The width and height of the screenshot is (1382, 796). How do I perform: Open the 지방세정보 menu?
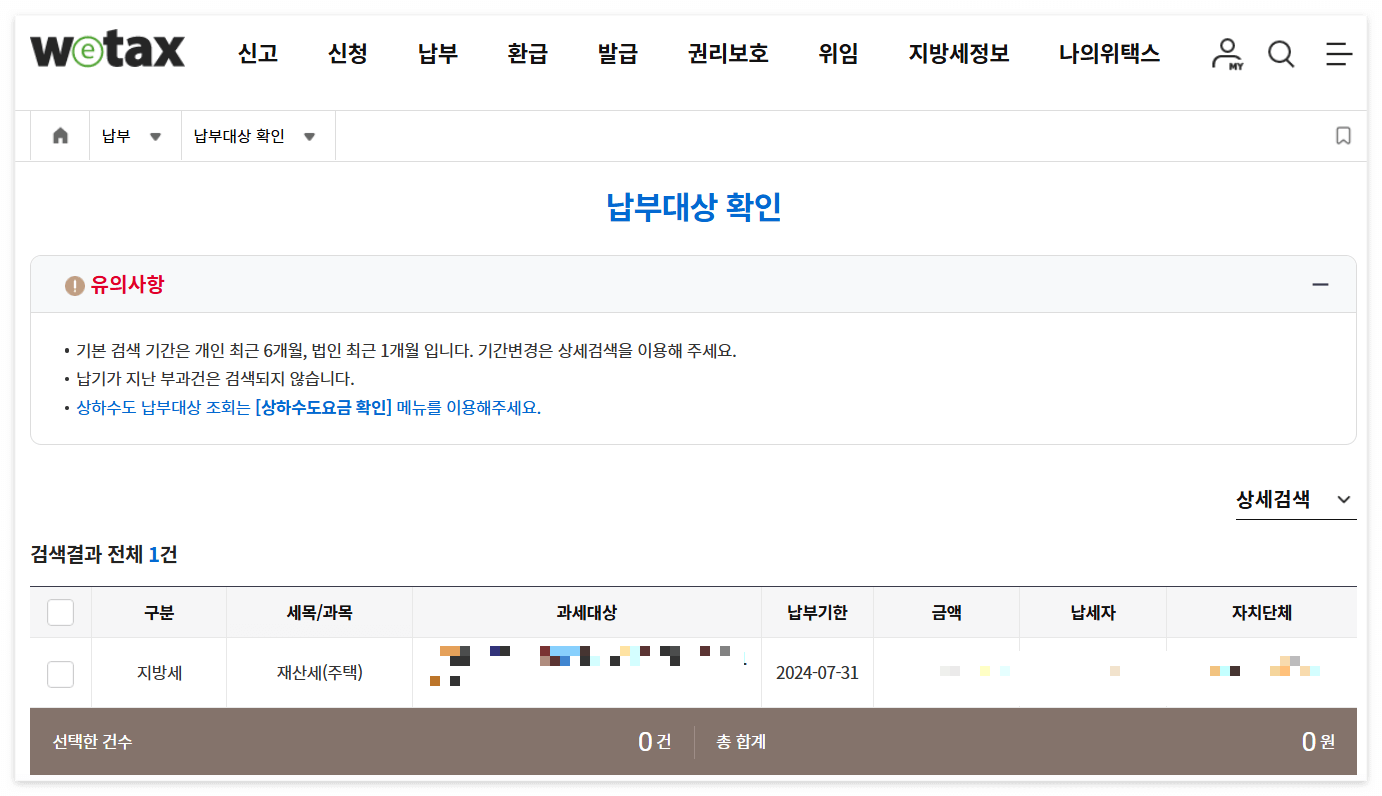[957, 54]
